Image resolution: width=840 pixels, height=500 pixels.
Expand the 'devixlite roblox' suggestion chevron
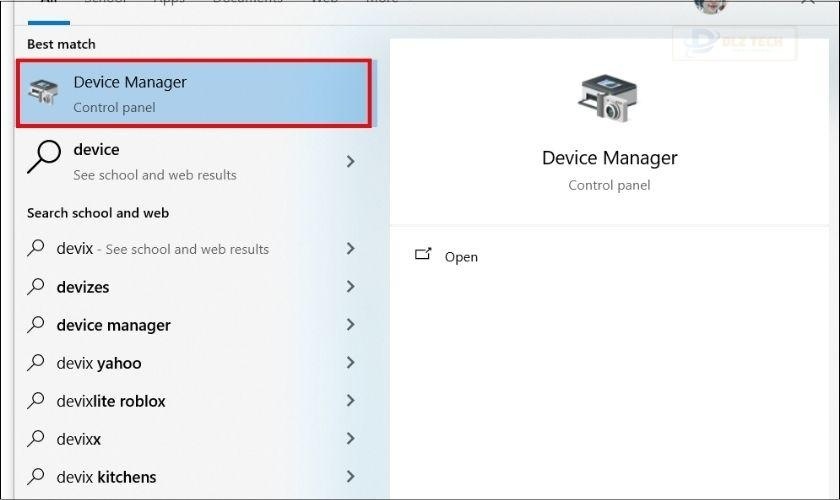pyautogui.click(x=350, y=400)
